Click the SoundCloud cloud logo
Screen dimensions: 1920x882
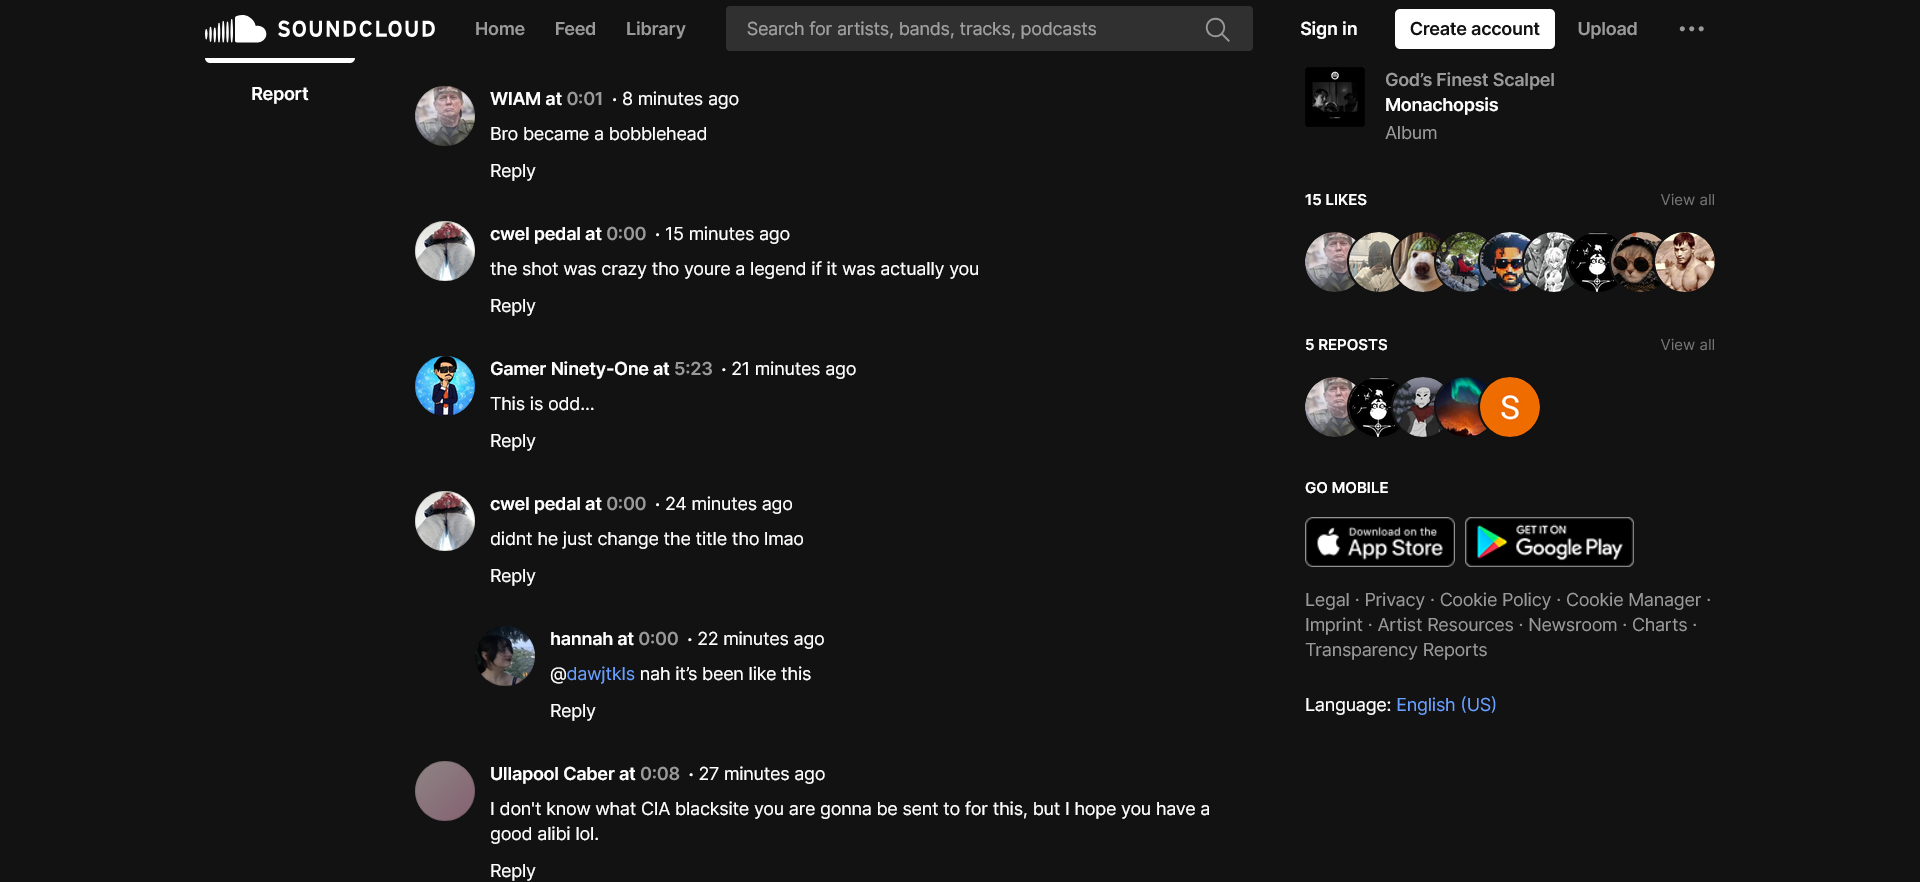(235, 29)
